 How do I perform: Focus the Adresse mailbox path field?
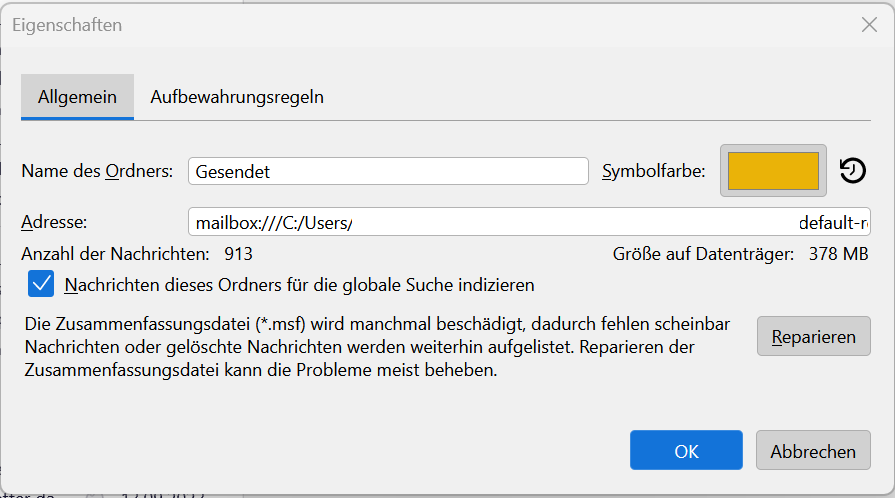[x=528, y=222]
